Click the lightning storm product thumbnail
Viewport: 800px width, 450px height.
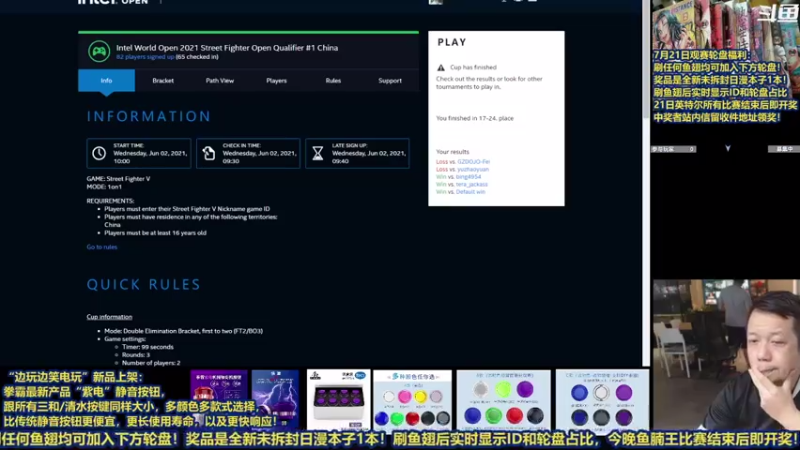275,399
